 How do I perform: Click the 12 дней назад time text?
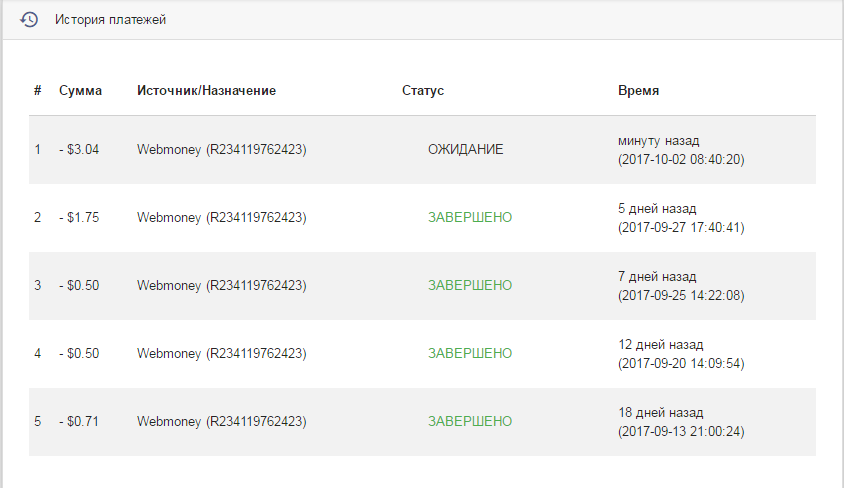coord(661,344)
